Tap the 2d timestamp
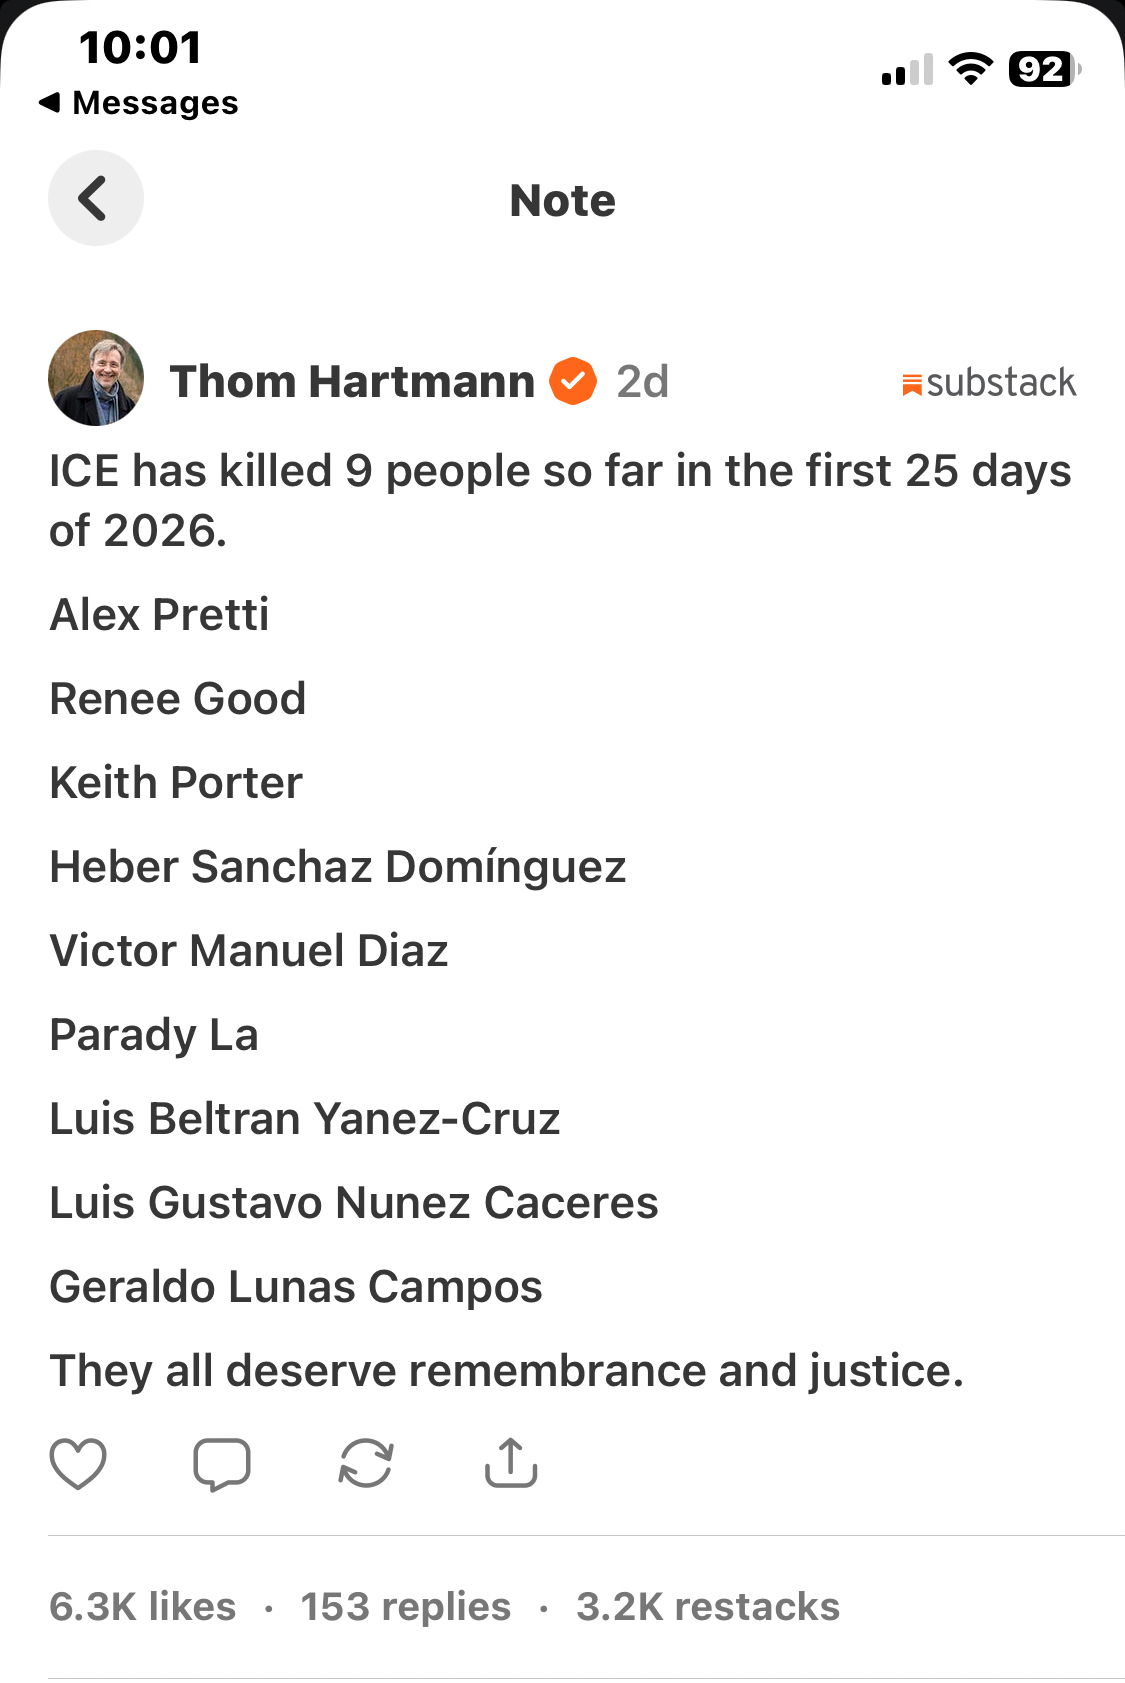Viewport: 1125px width, 1683px height. 642,381
